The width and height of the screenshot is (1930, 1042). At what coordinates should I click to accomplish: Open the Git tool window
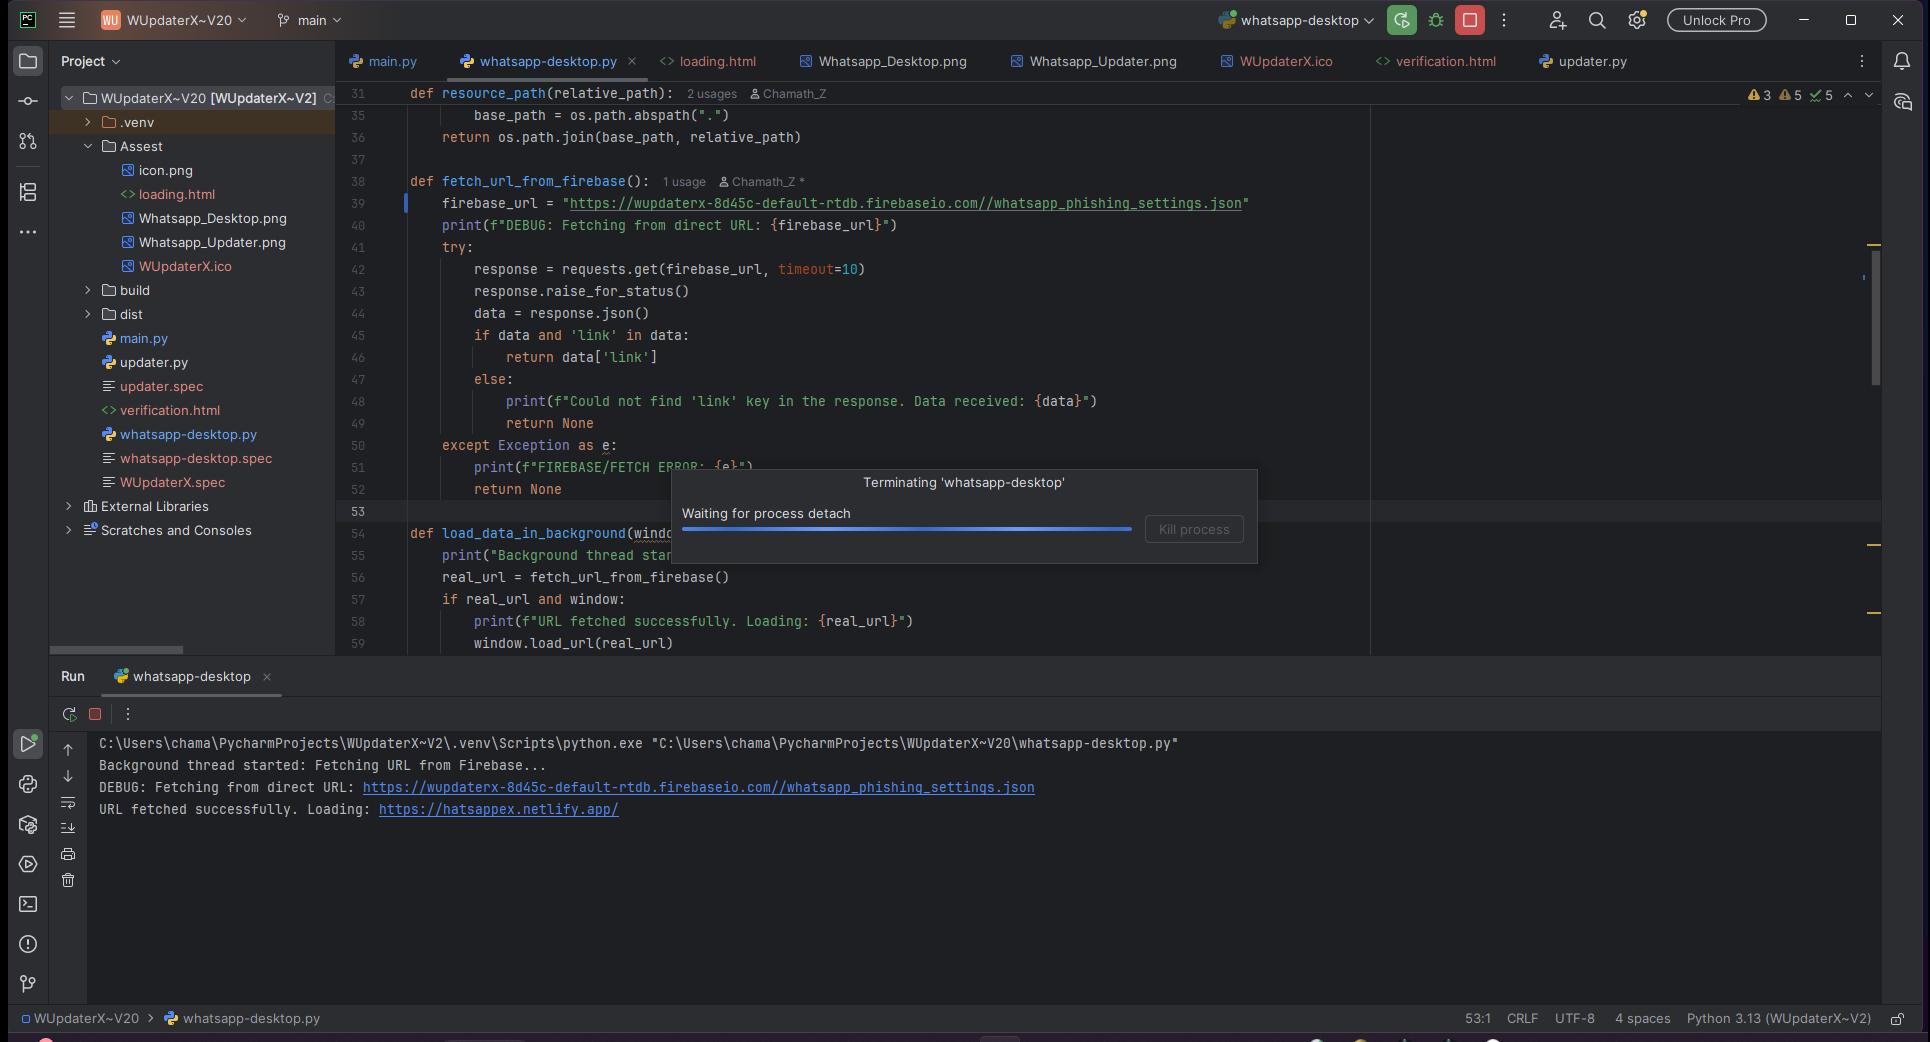(28, 984)
